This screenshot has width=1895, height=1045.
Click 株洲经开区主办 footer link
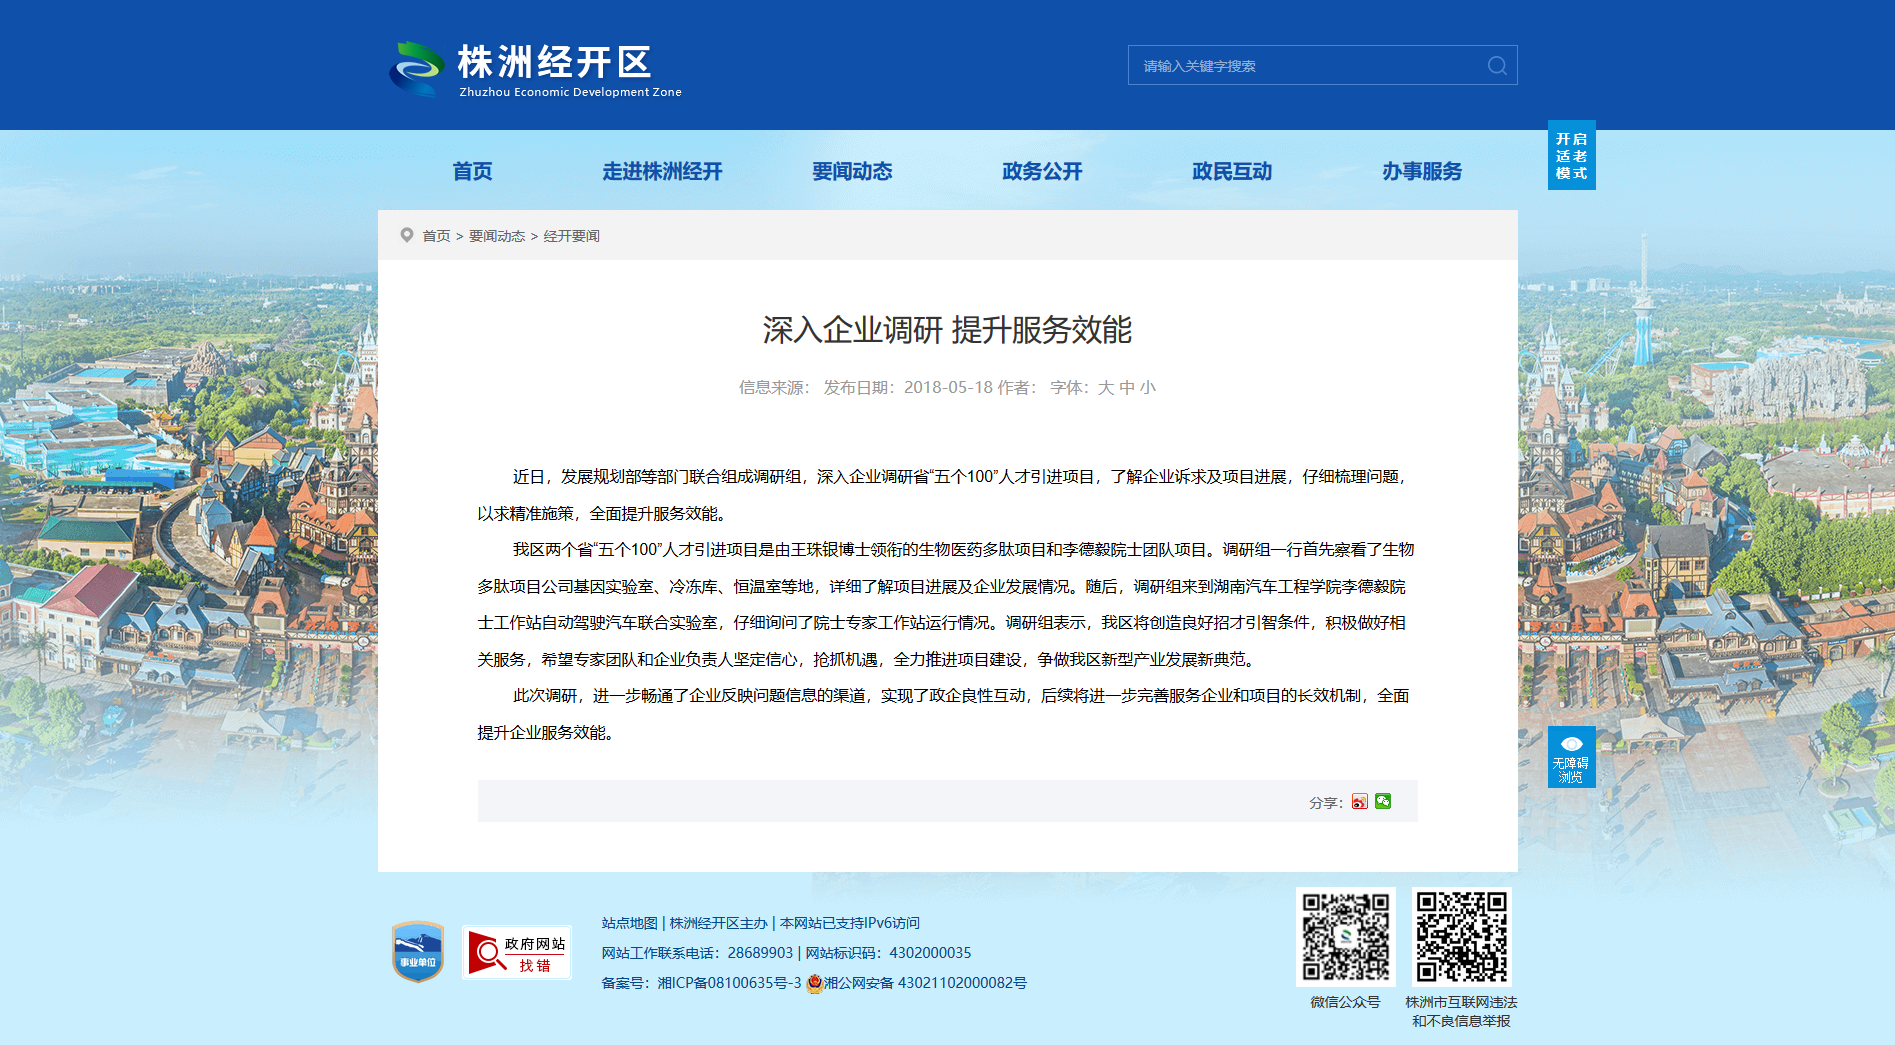[x=718, y=923]
